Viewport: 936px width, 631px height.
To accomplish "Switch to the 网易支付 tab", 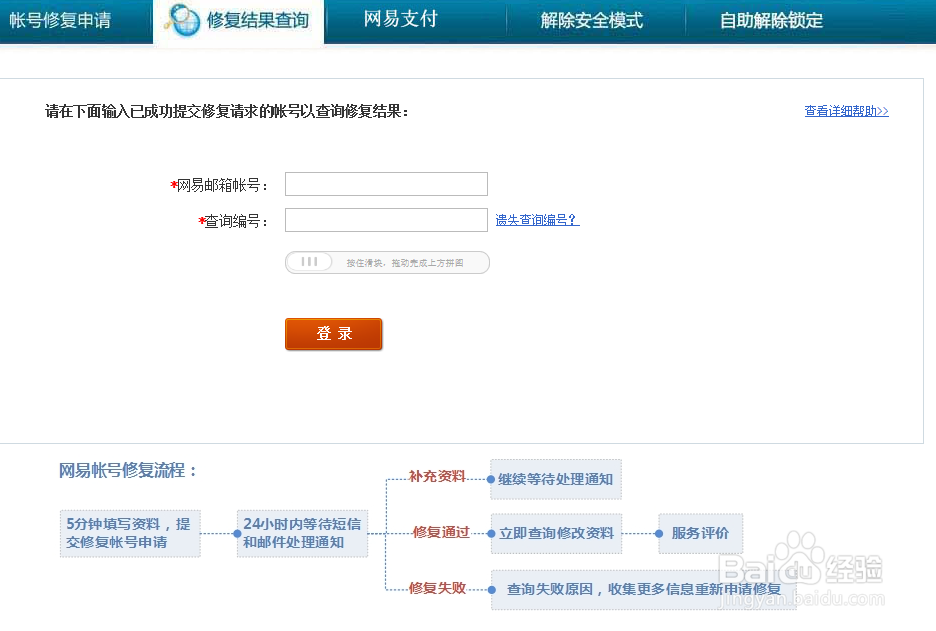I will (401, 19).
